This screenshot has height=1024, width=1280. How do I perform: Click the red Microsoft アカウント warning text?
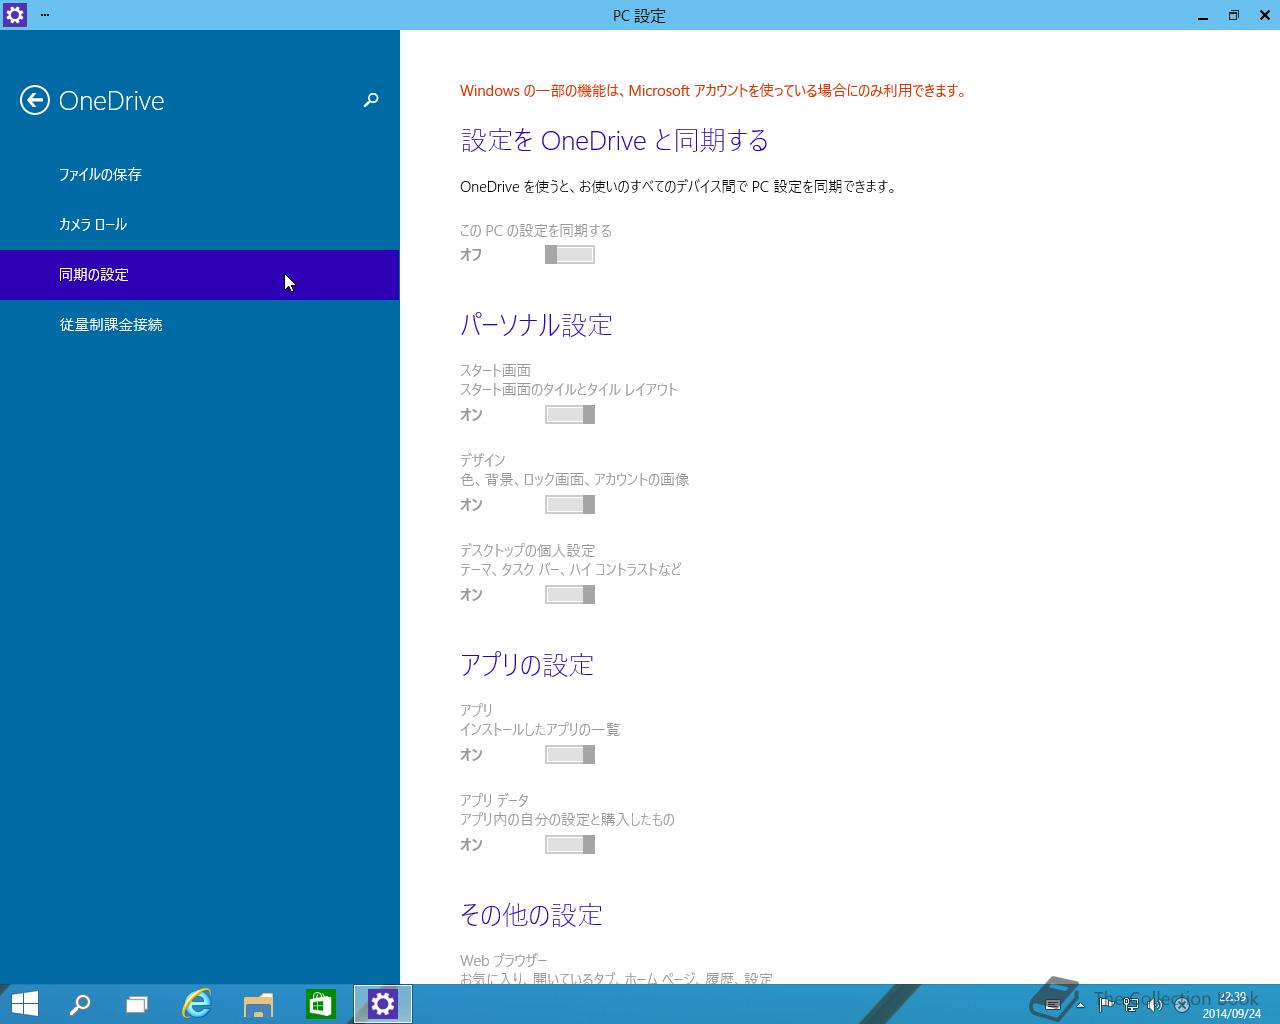[x=714, y=90]
